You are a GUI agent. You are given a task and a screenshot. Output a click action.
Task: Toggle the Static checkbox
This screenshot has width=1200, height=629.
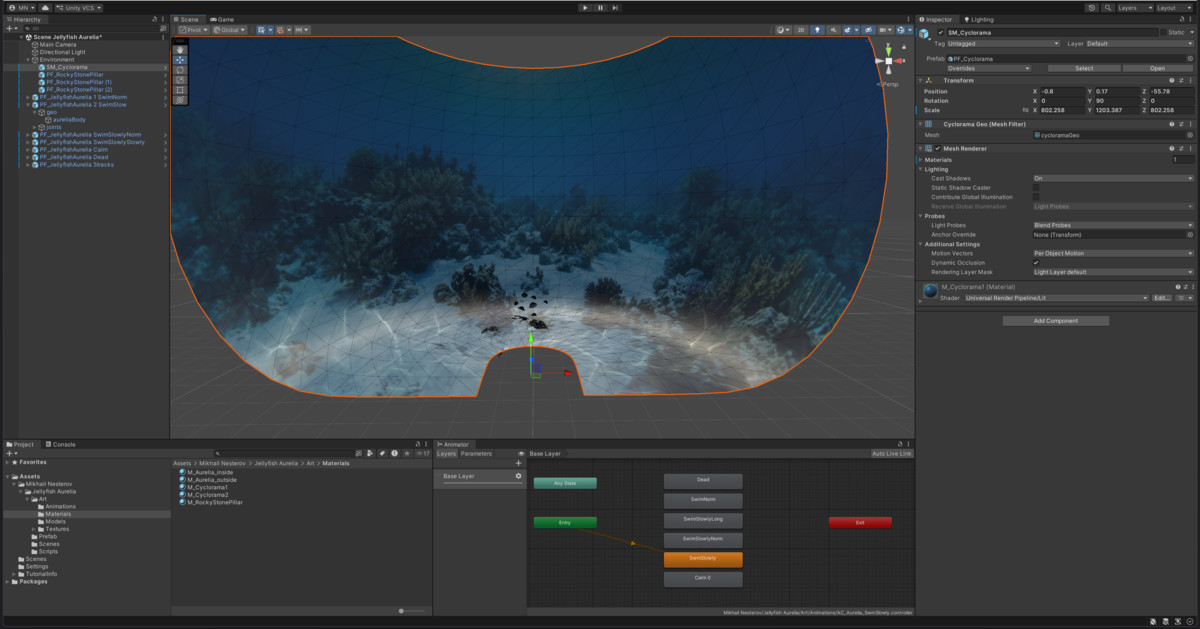click(x=1164, y=32)
